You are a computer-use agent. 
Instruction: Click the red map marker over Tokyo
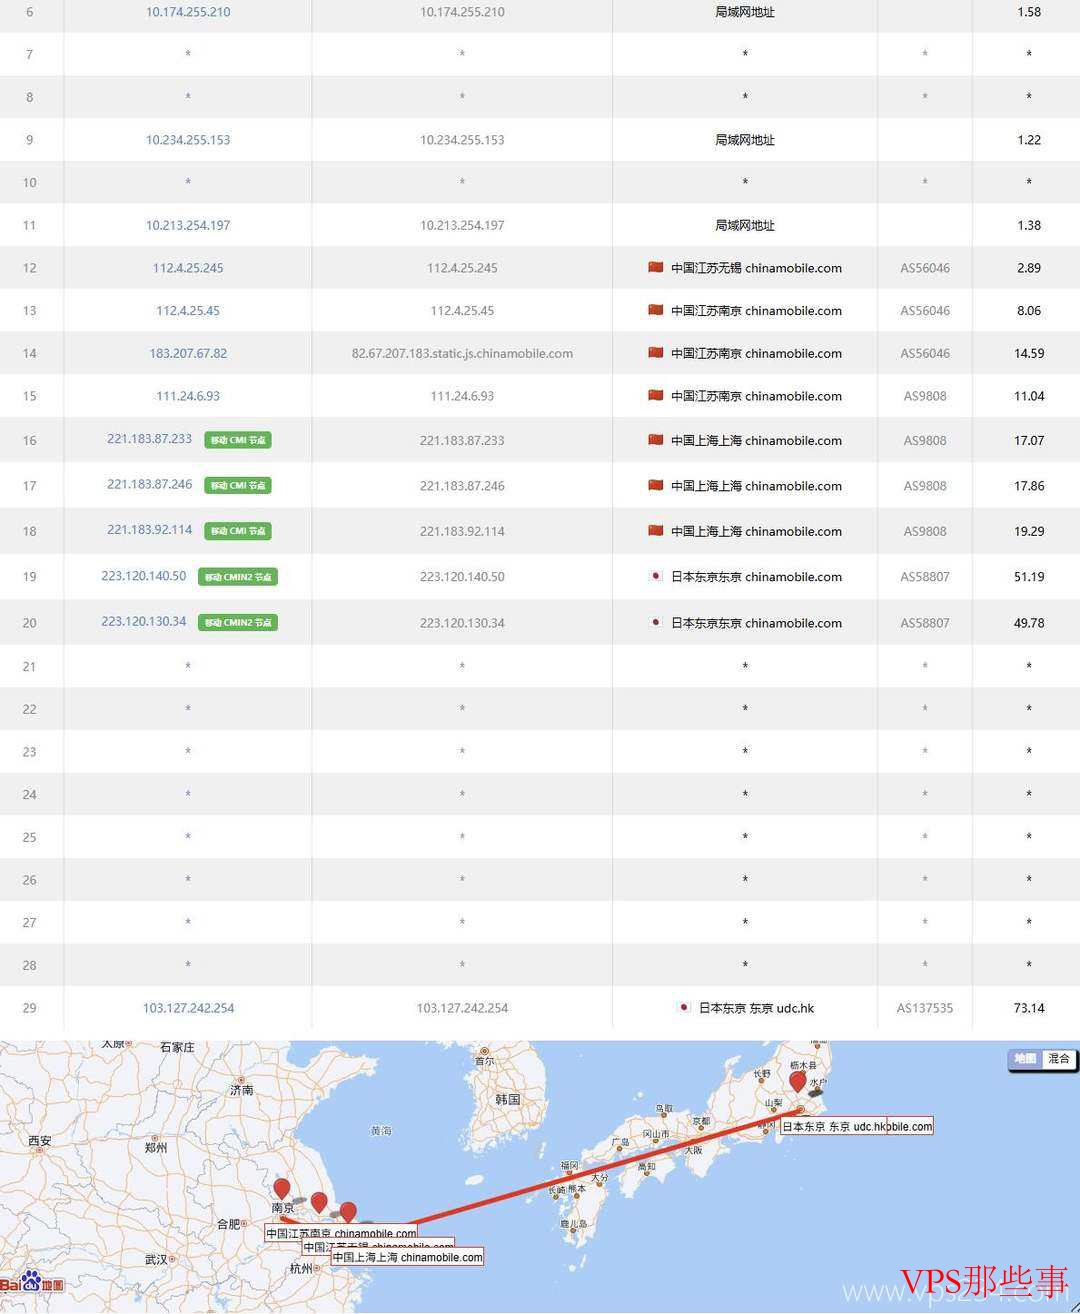(798, 1082)
